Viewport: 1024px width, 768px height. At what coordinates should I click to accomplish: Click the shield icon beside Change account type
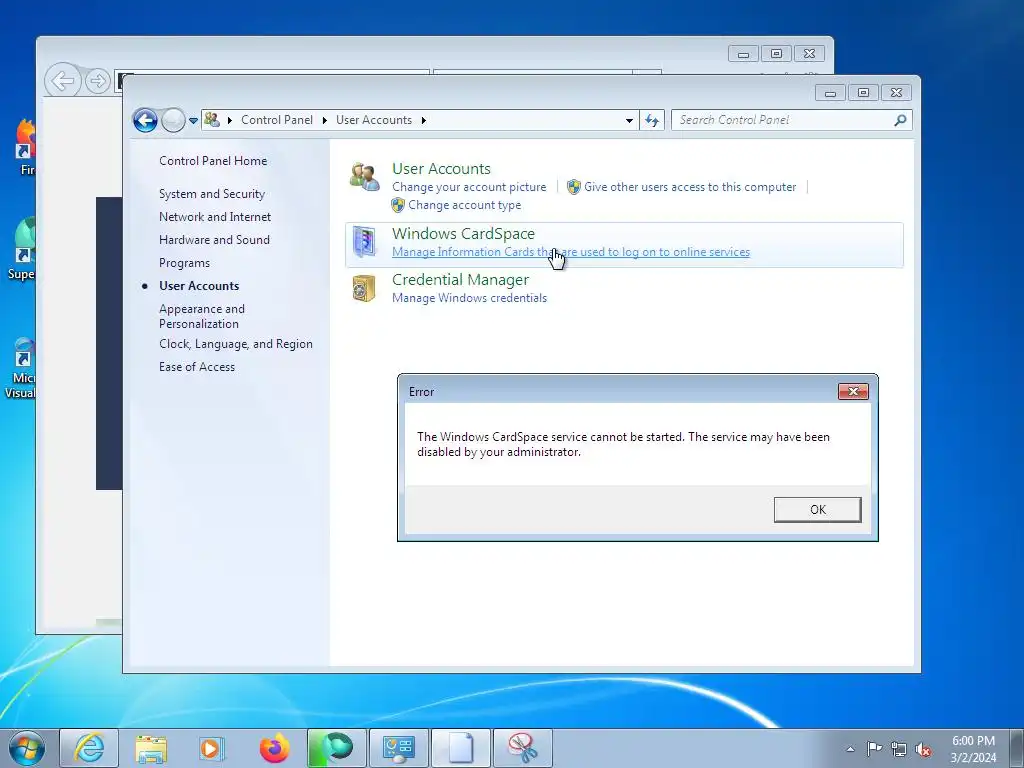click(398, 205)
